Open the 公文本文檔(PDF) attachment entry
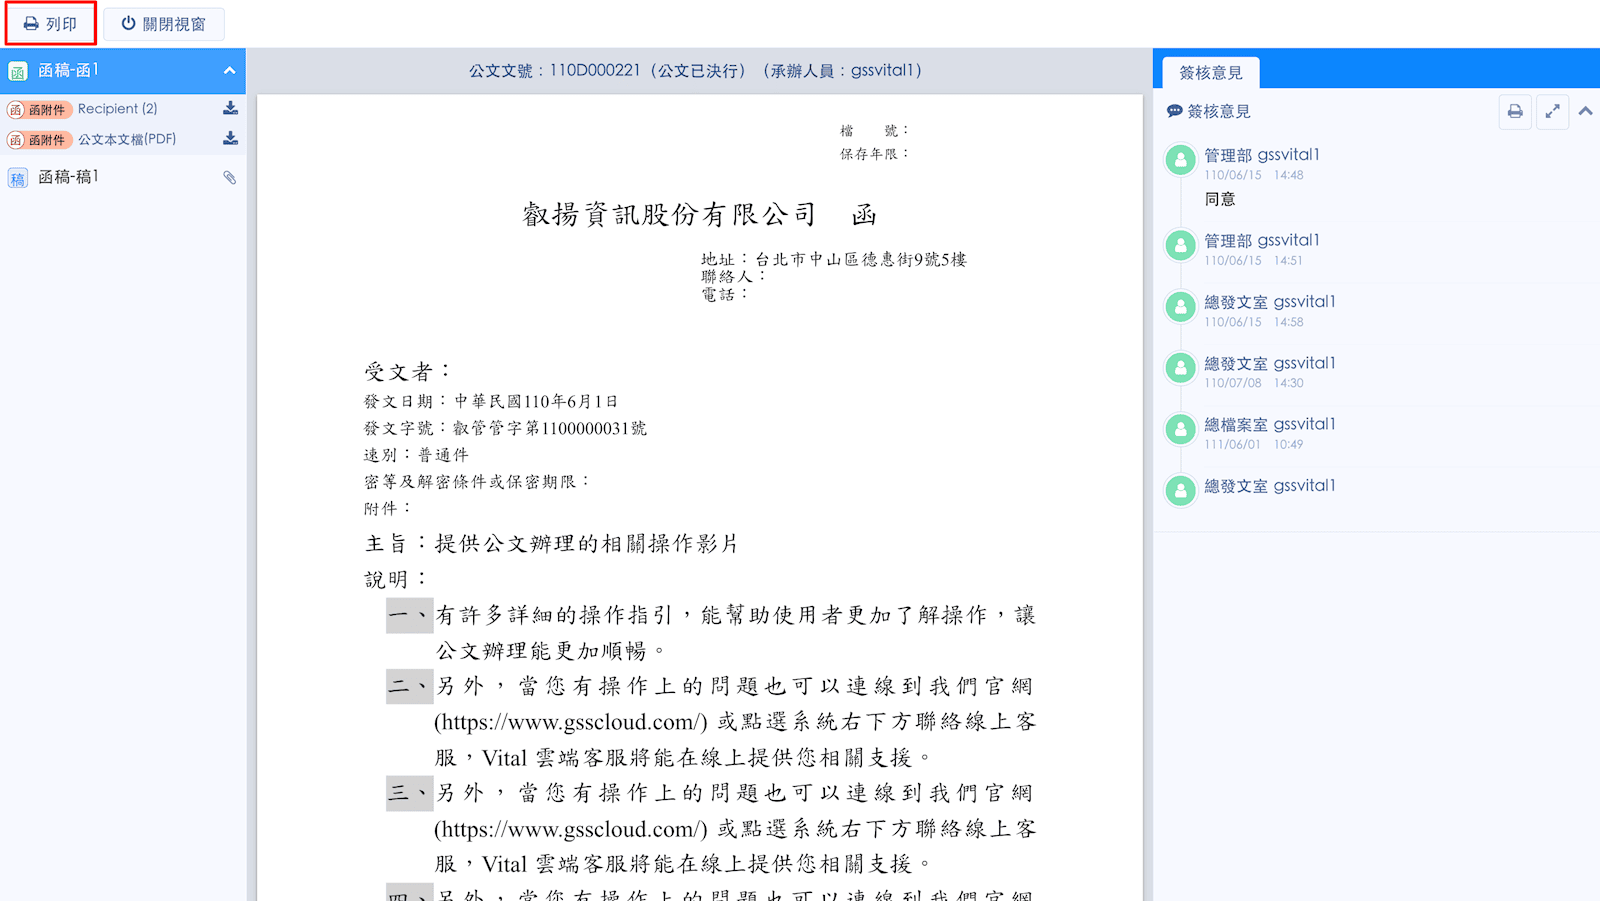The height and width of the screenshot is (901, 1600). click(x=126, y=140)
